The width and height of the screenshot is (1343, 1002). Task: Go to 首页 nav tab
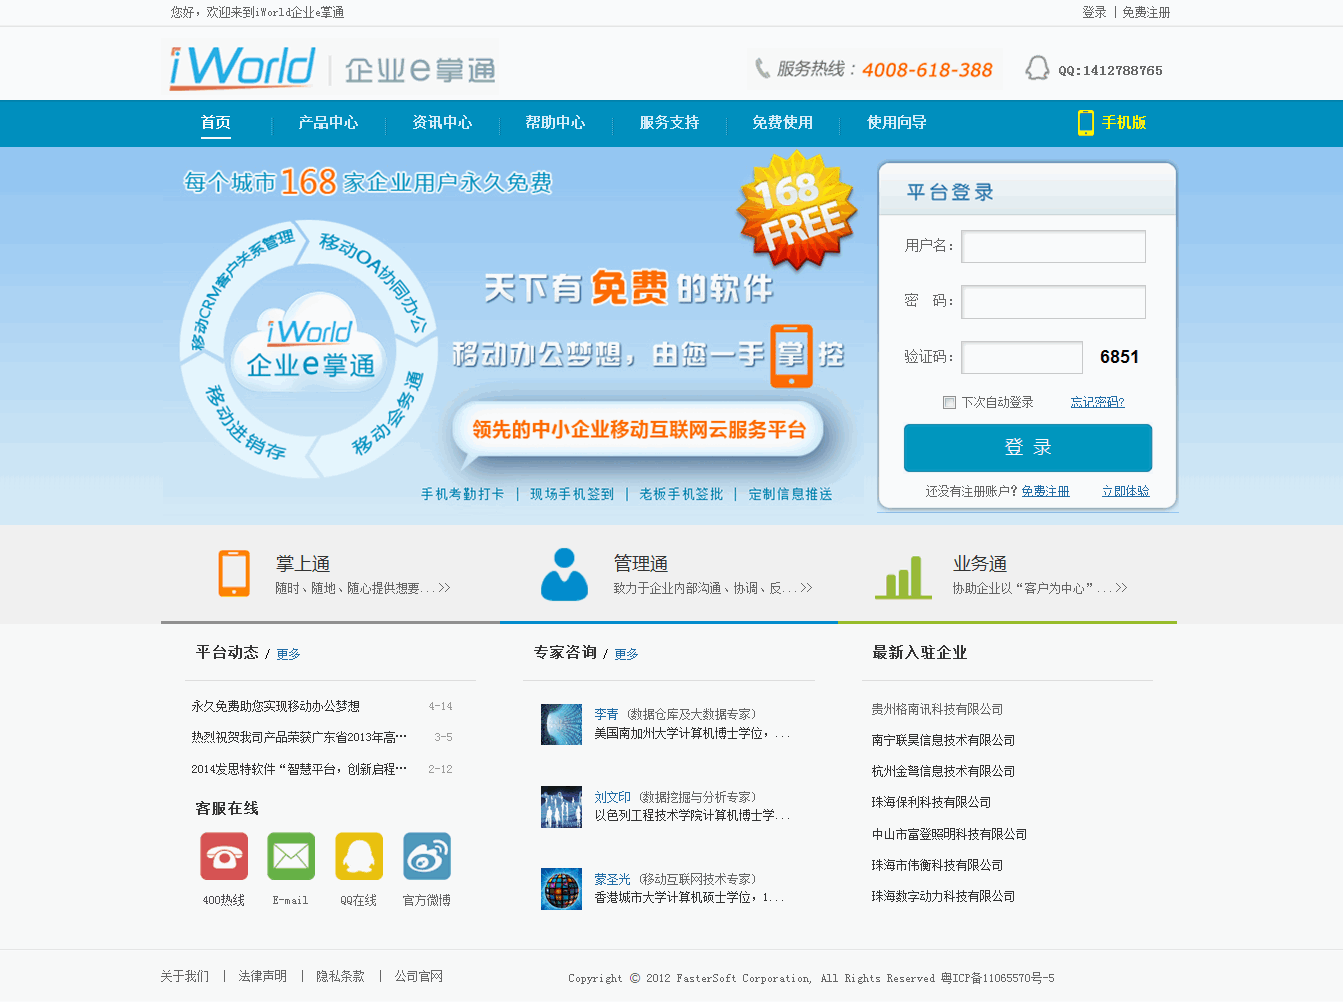(x=216, y=123)
